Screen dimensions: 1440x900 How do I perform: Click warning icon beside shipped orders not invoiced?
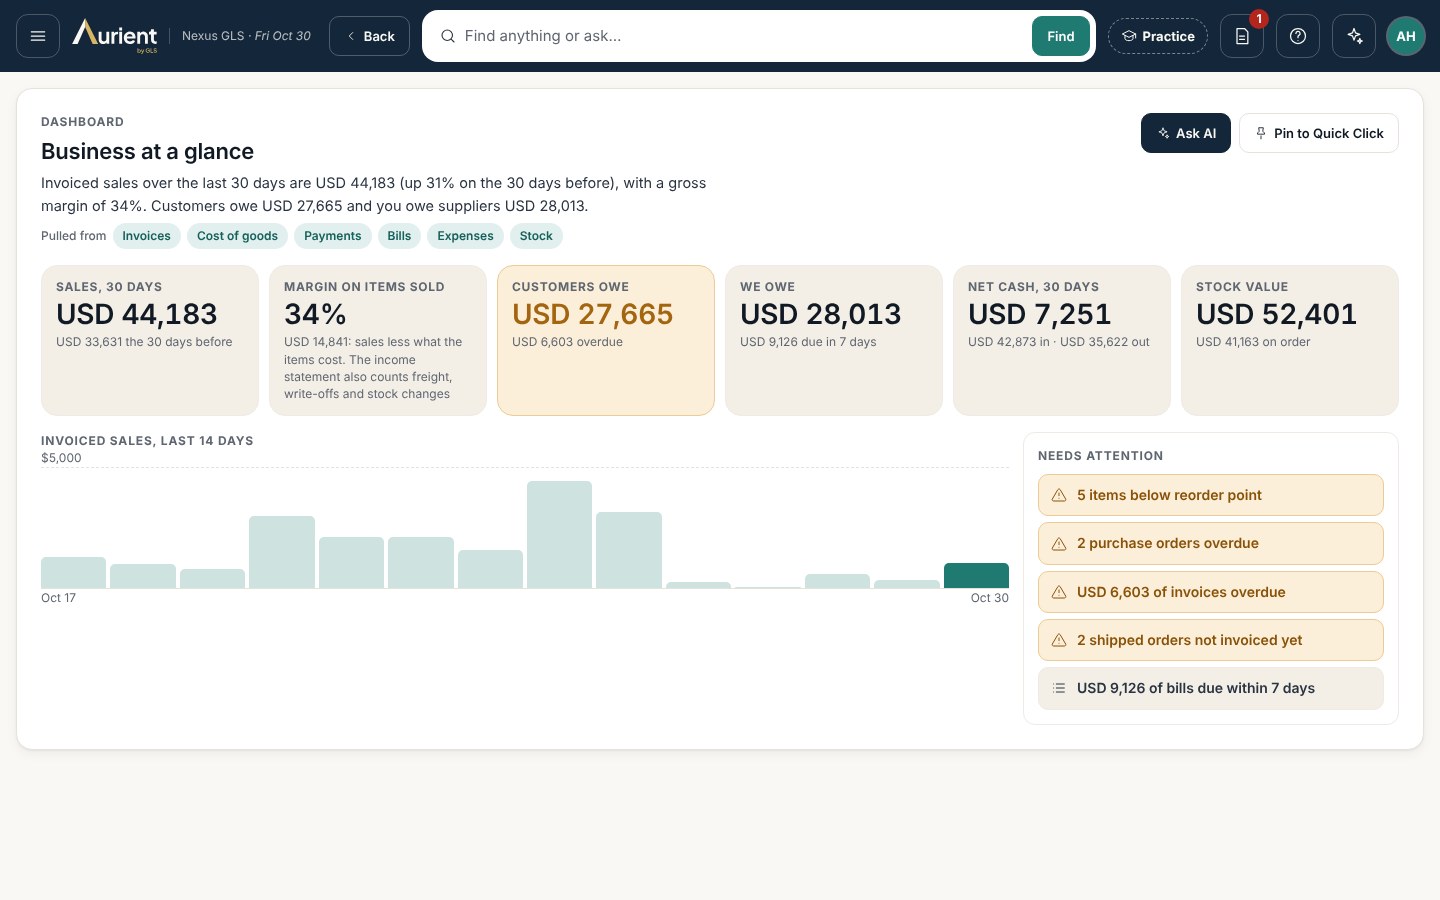click(x=1059, y=640)
